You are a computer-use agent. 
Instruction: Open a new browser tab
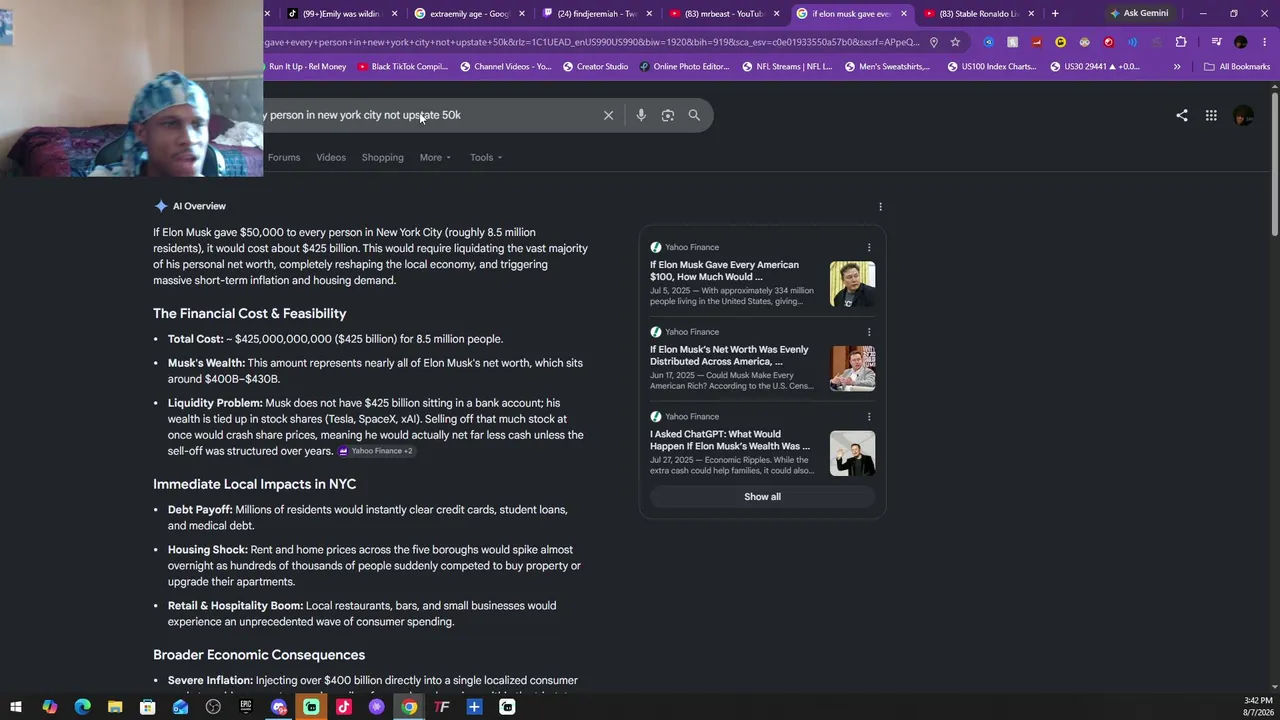click(x=1055, y=13)
